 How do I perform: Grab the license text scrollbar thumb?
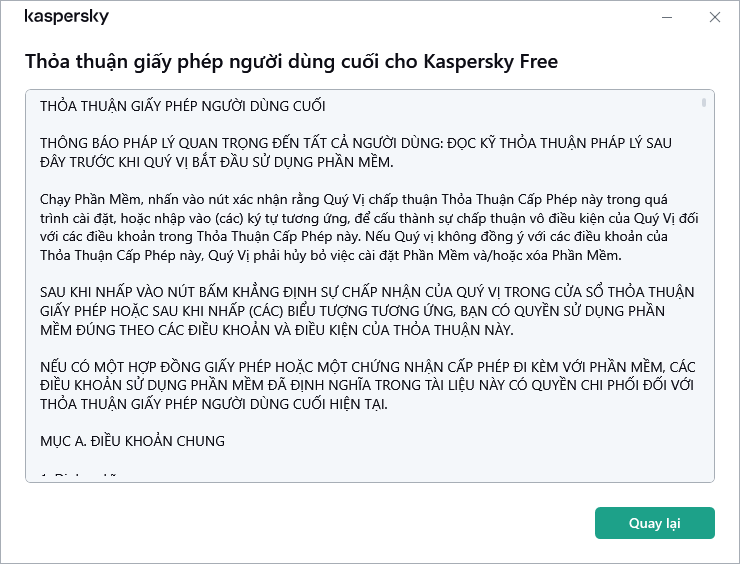(x=704, y=103)
